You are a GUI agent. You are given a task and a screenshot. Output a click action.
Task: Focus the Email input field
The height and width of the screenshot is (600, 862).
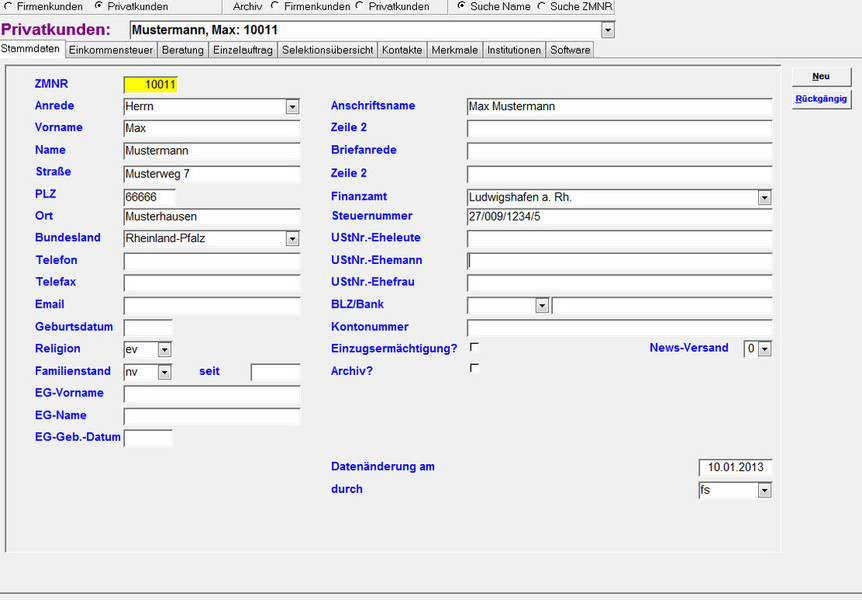(x=212, y=305)
